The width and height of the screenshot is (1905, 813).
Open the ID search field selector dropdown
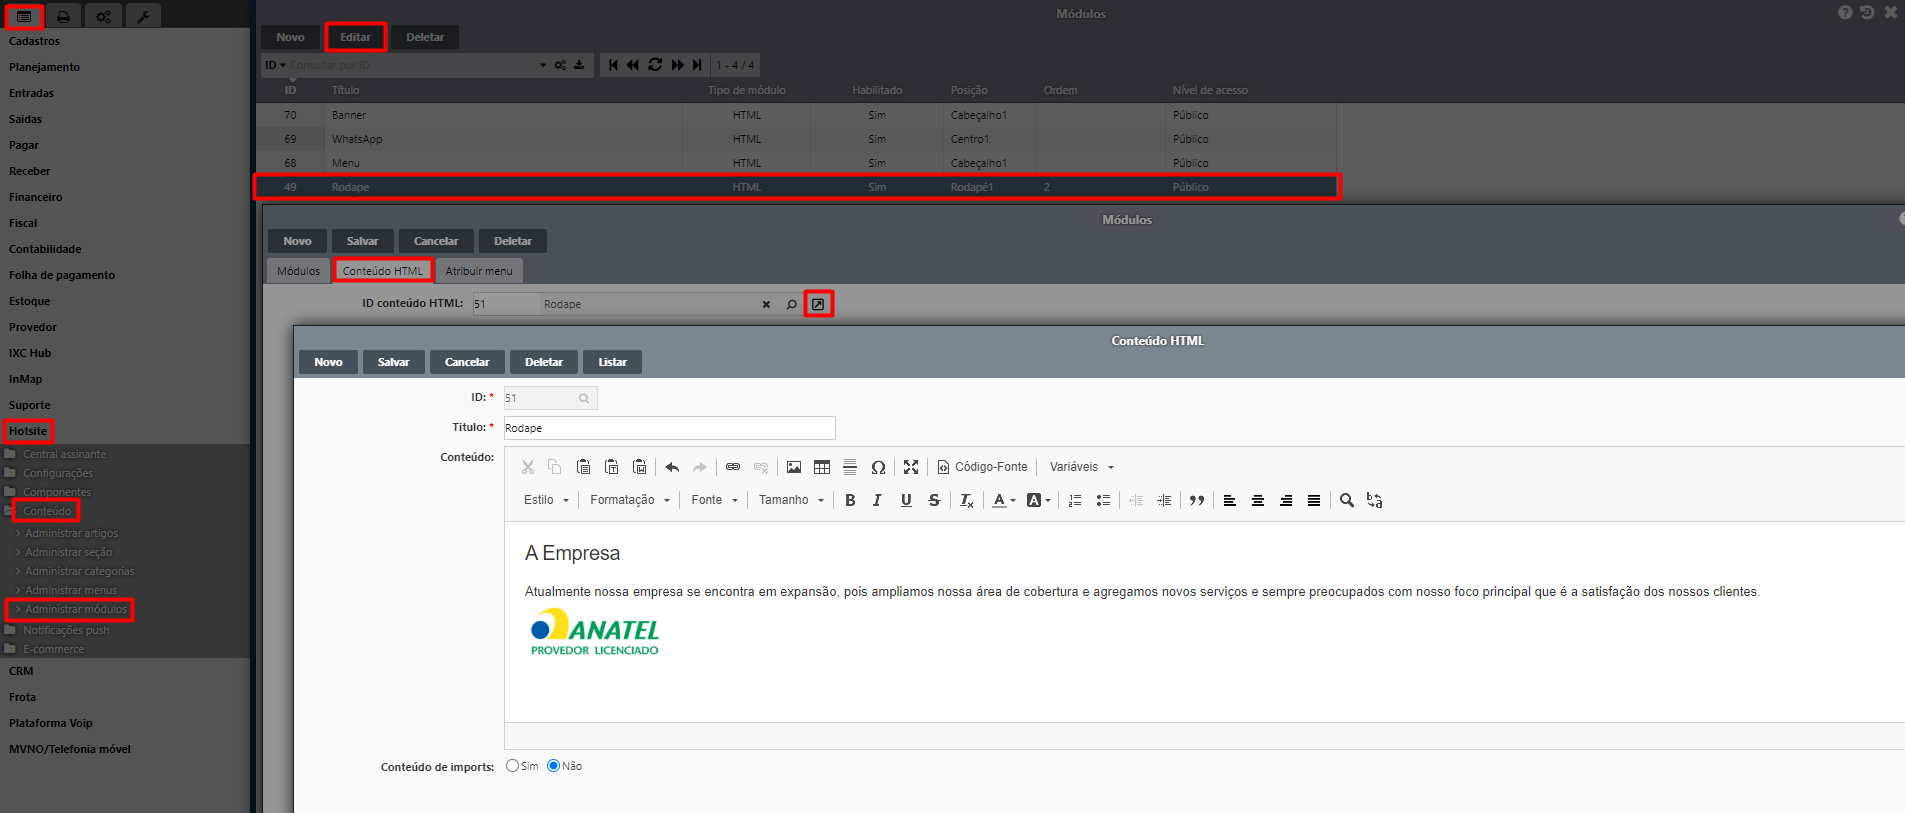click(275, 65)
